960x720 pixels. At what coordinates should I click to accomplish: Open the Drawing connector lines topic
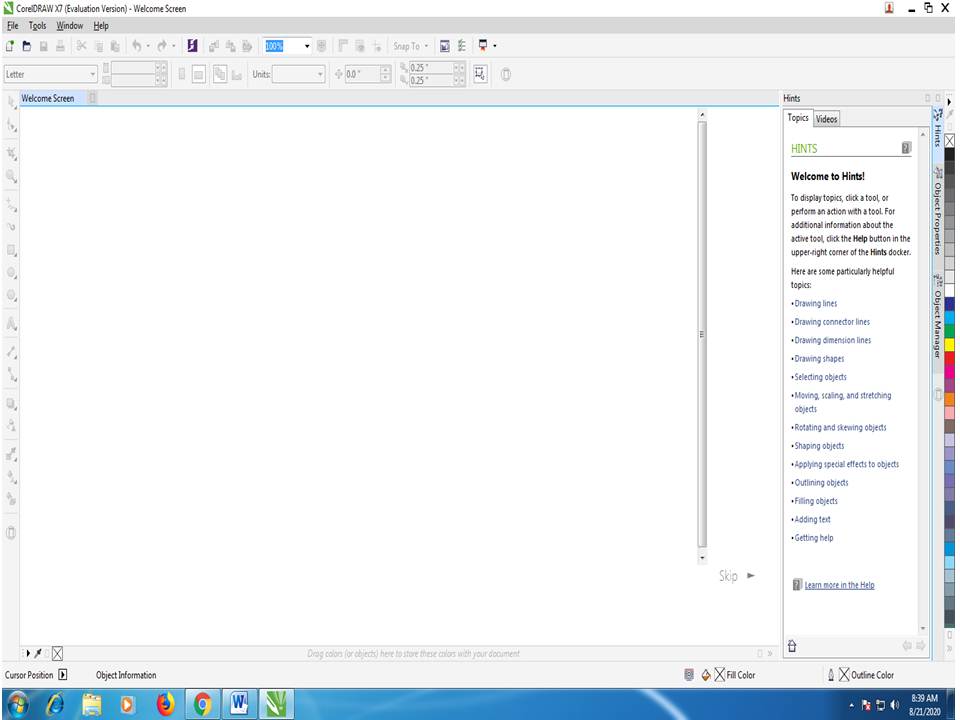831,321
